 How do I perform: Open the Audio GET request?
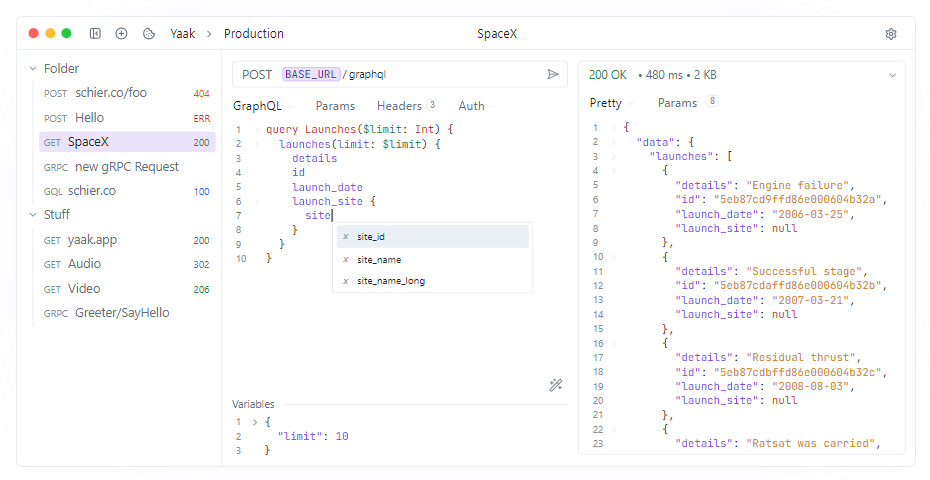click(127, 264)
